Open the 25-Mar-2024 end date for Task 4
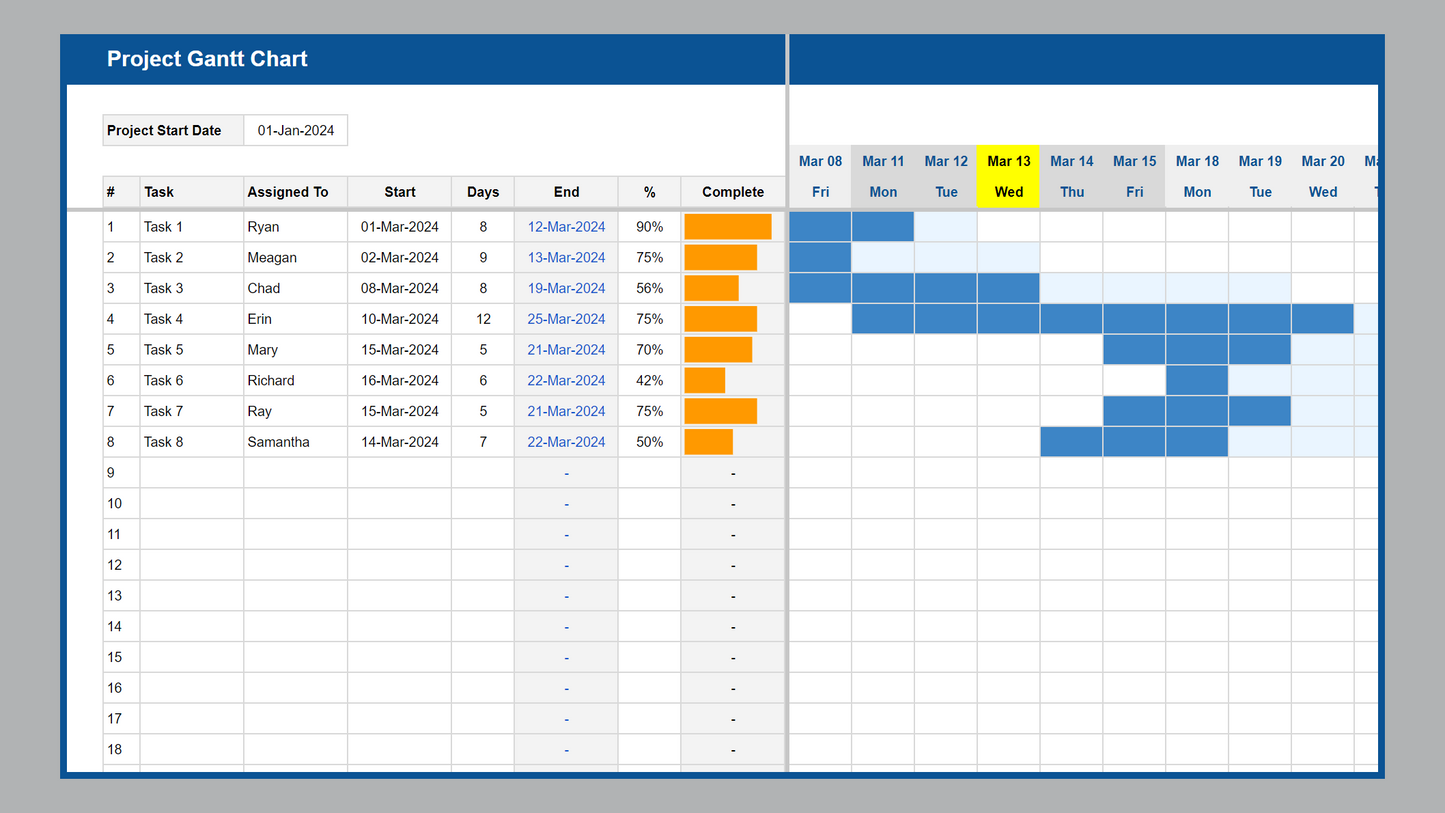 coord(566,319)
